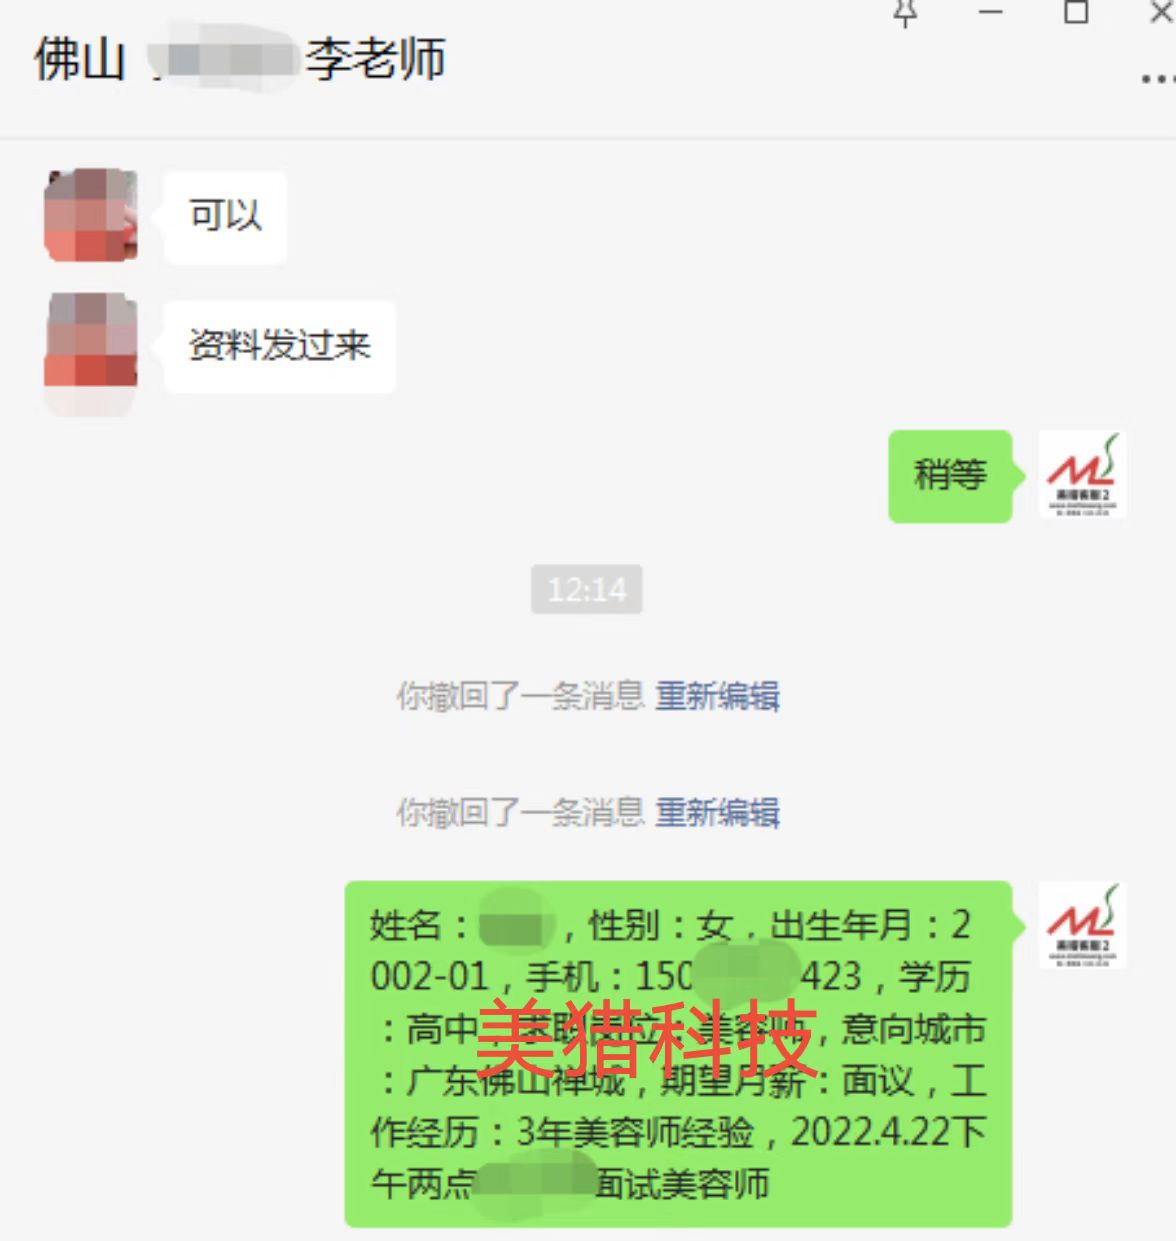Click ML logo avatar beside the resume message
1176x1241 pixels.
(x=1081, y=925)
